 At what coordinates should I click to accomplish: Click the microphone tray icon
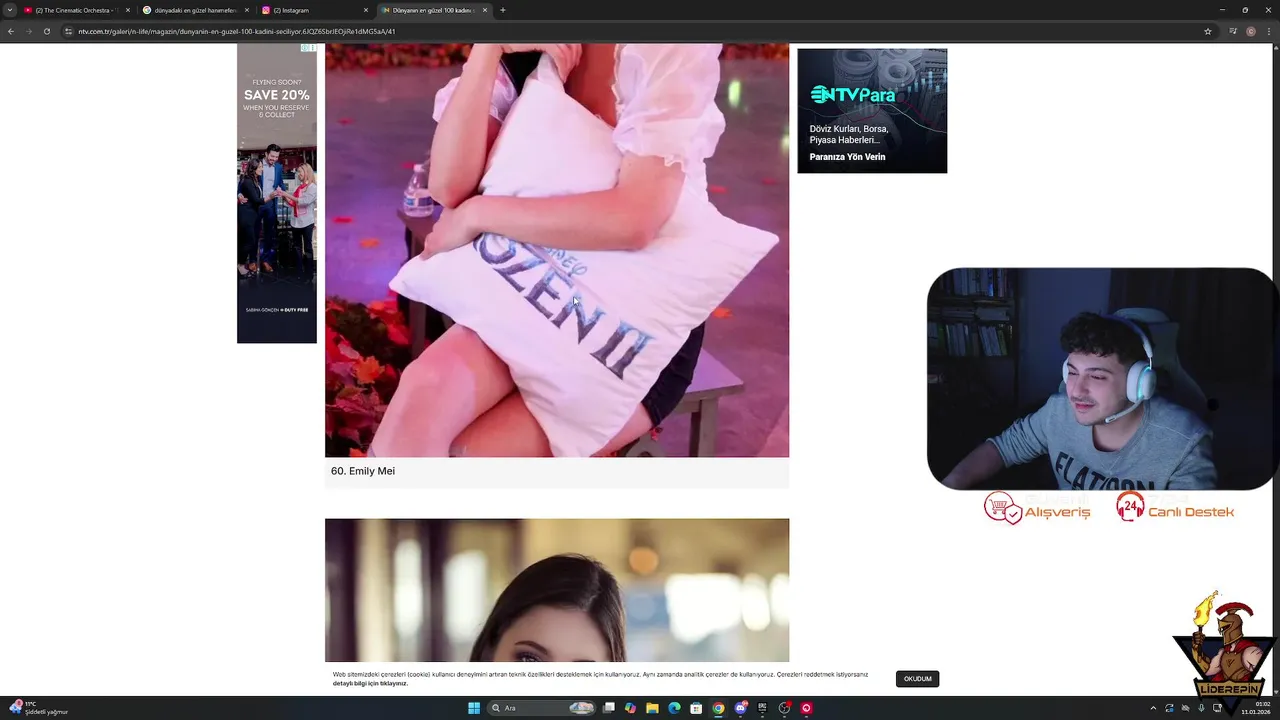1201,708
